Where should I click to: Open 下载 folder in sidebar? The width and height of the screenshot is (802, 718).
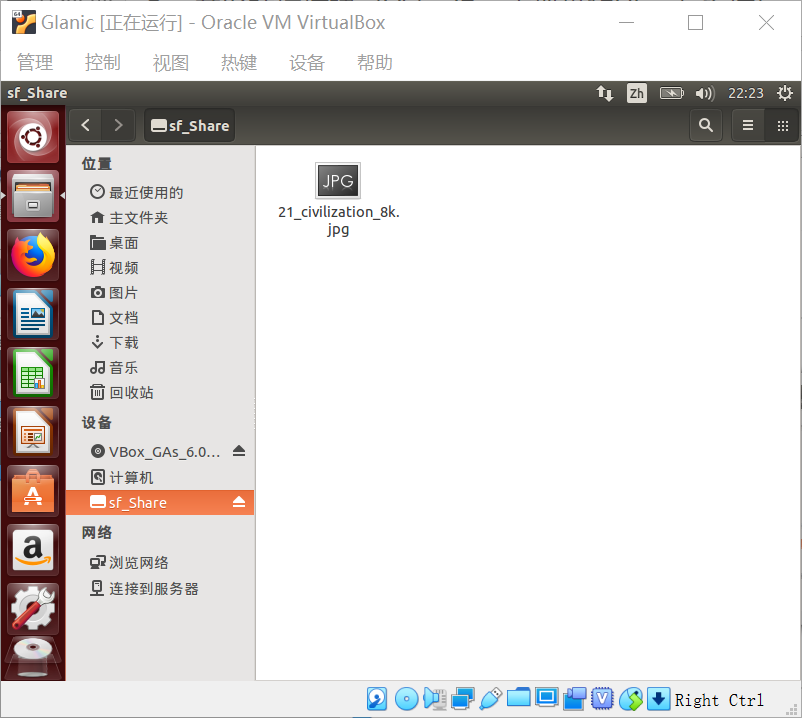pos(160,343)
